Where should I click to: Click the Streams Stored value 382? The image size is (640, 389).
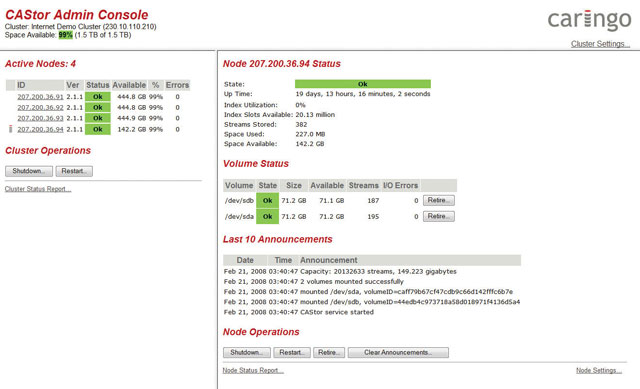tap(301, 124)
